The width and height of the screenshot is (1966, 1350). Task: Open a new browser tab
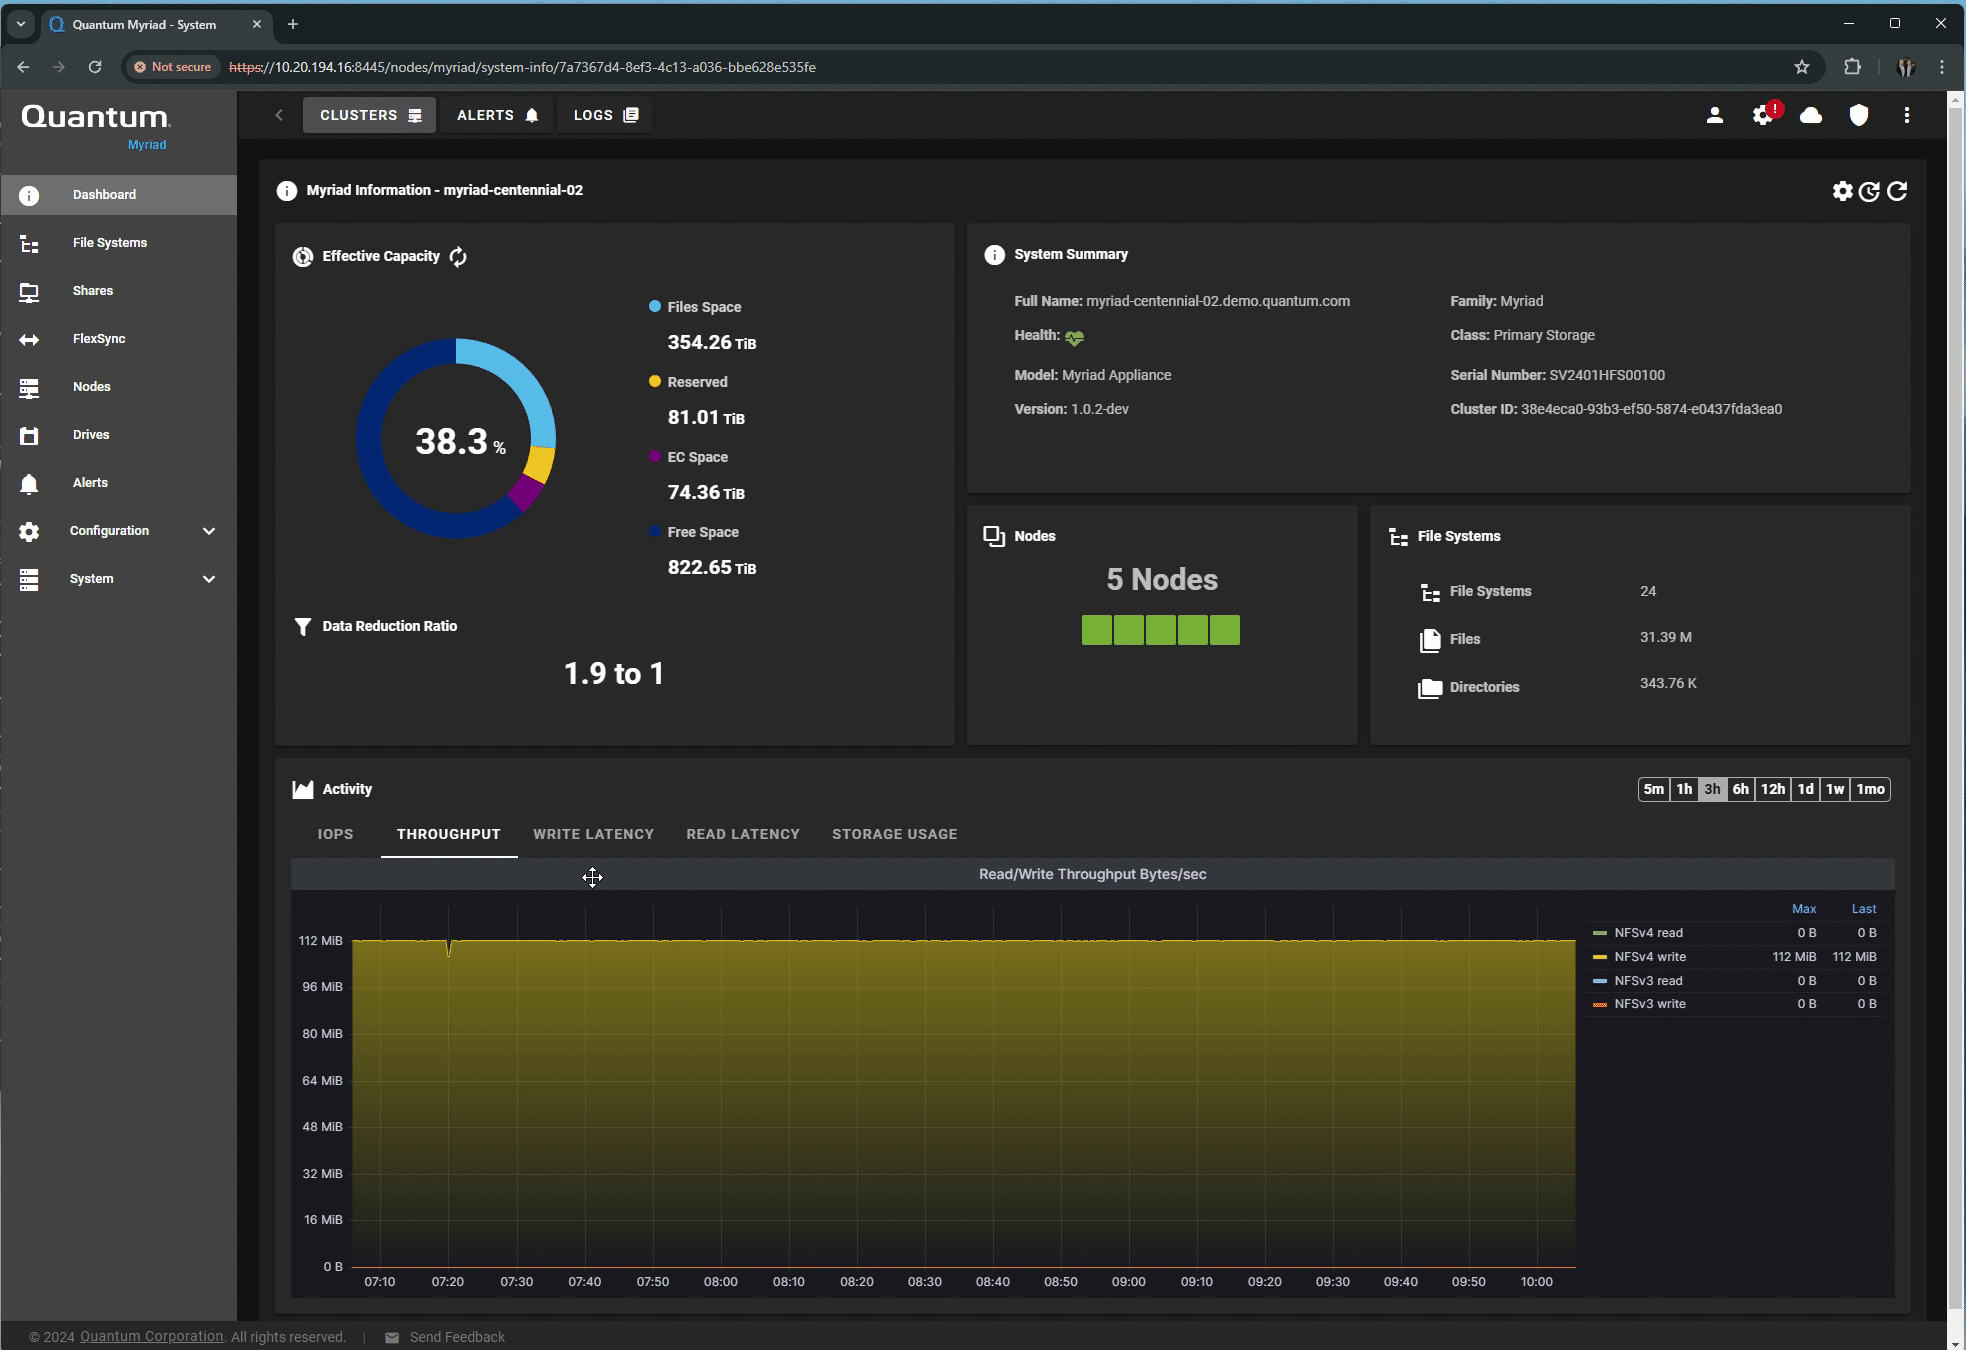point(293,24)
